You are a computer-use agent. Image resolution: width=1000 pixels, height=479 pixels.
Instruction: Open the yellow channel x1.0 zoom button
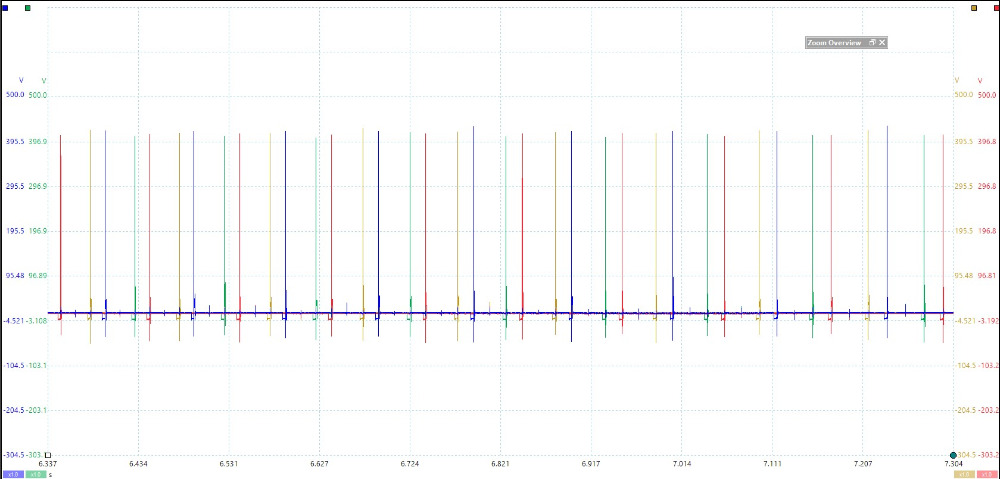[965, 474]
